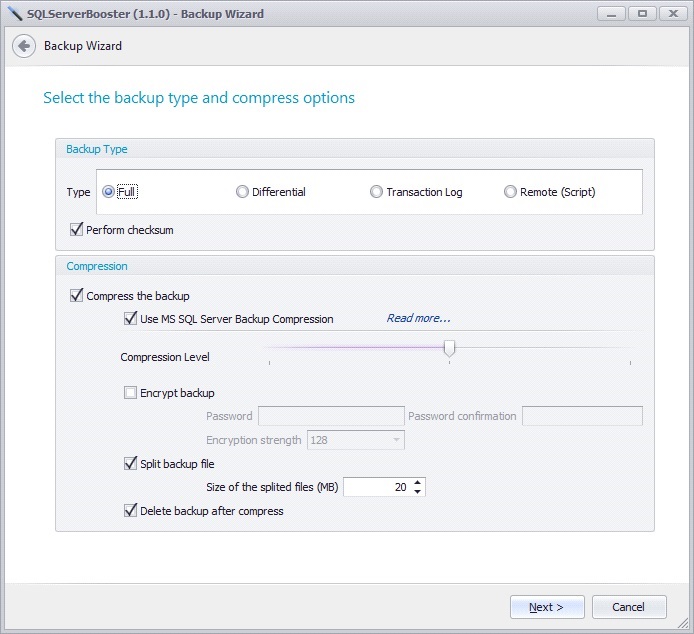Open the Encryption strength dropdown

point(397,440)
